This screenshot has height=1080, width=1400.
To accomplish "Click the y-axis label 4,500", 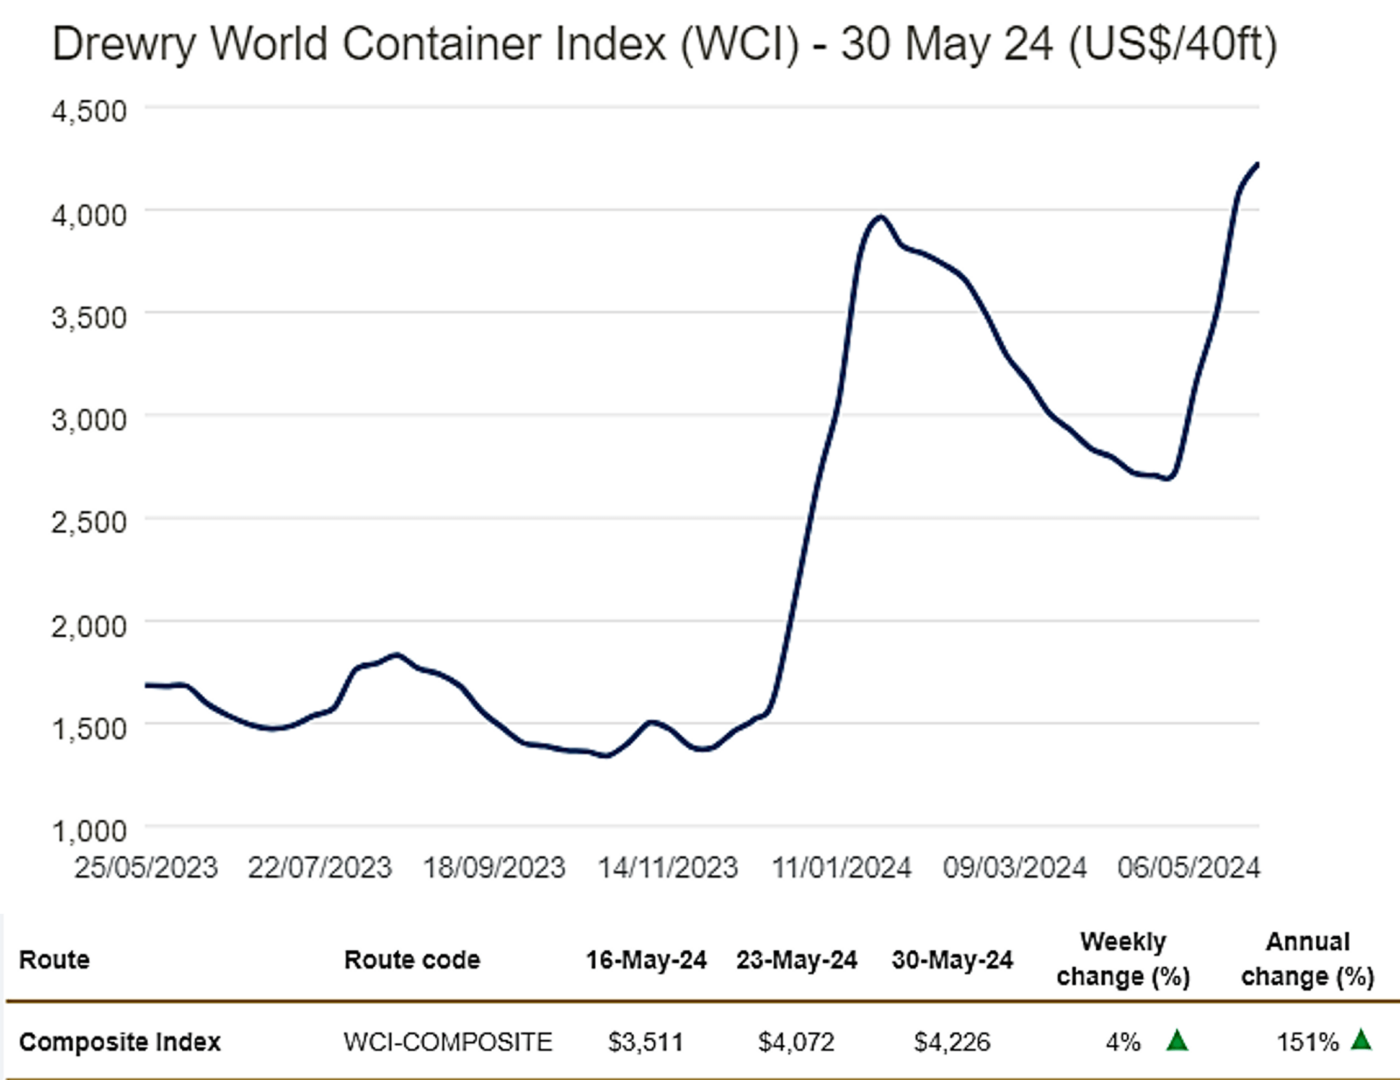I will [90, 110].
